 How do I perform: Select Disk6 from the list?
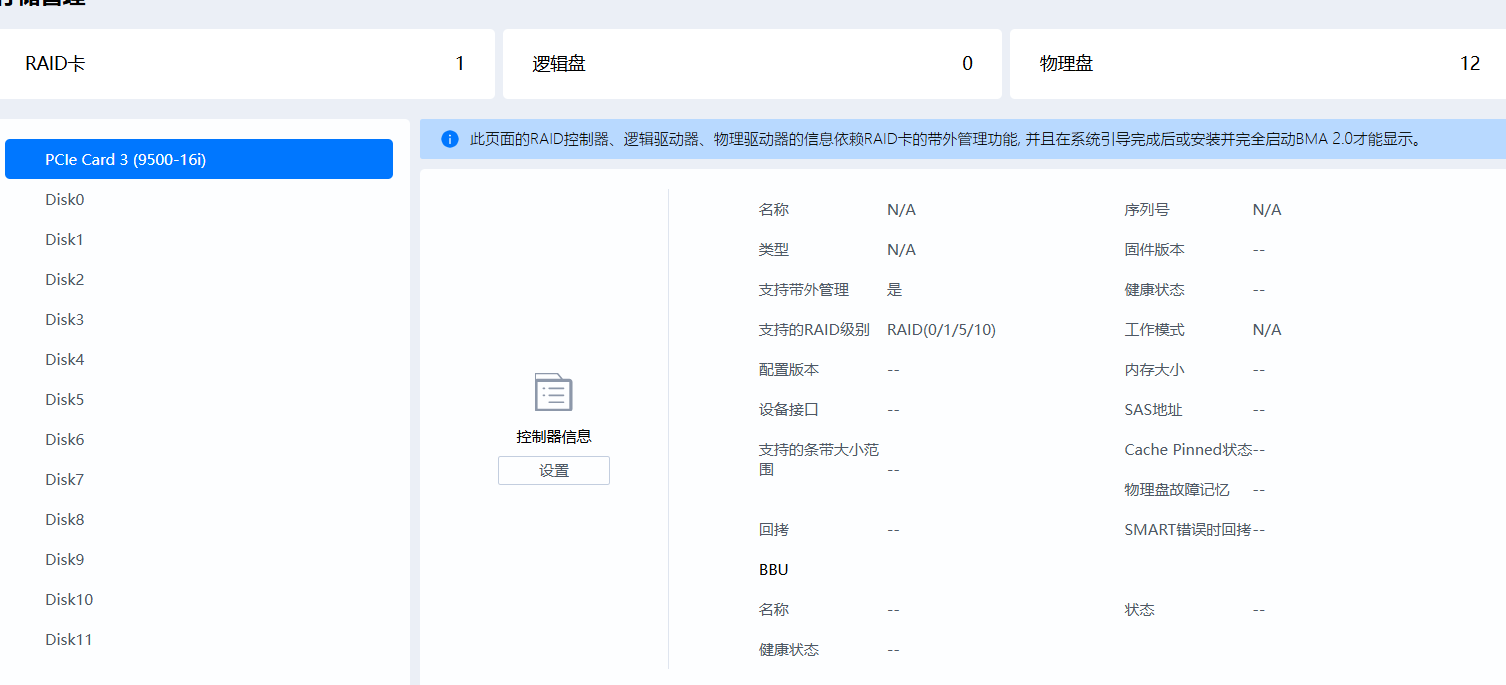point(65,439)
